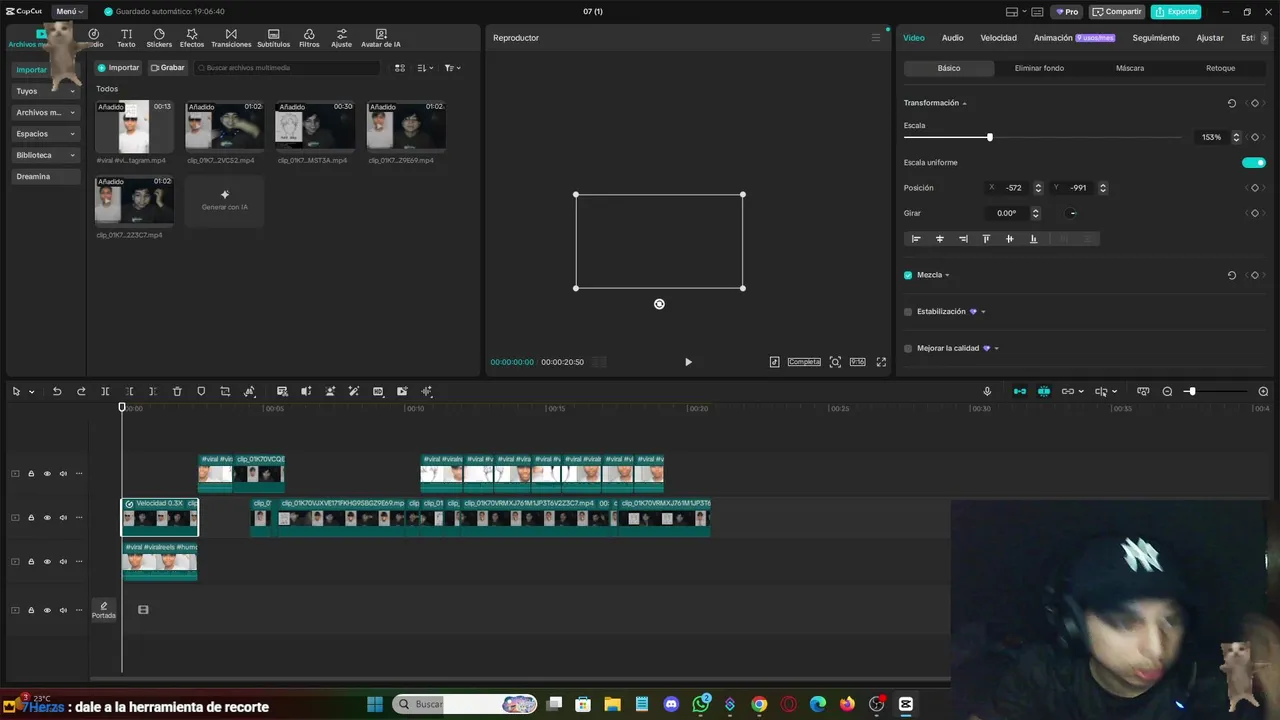Enable the Estabilización checkbox

pos(908,312)
